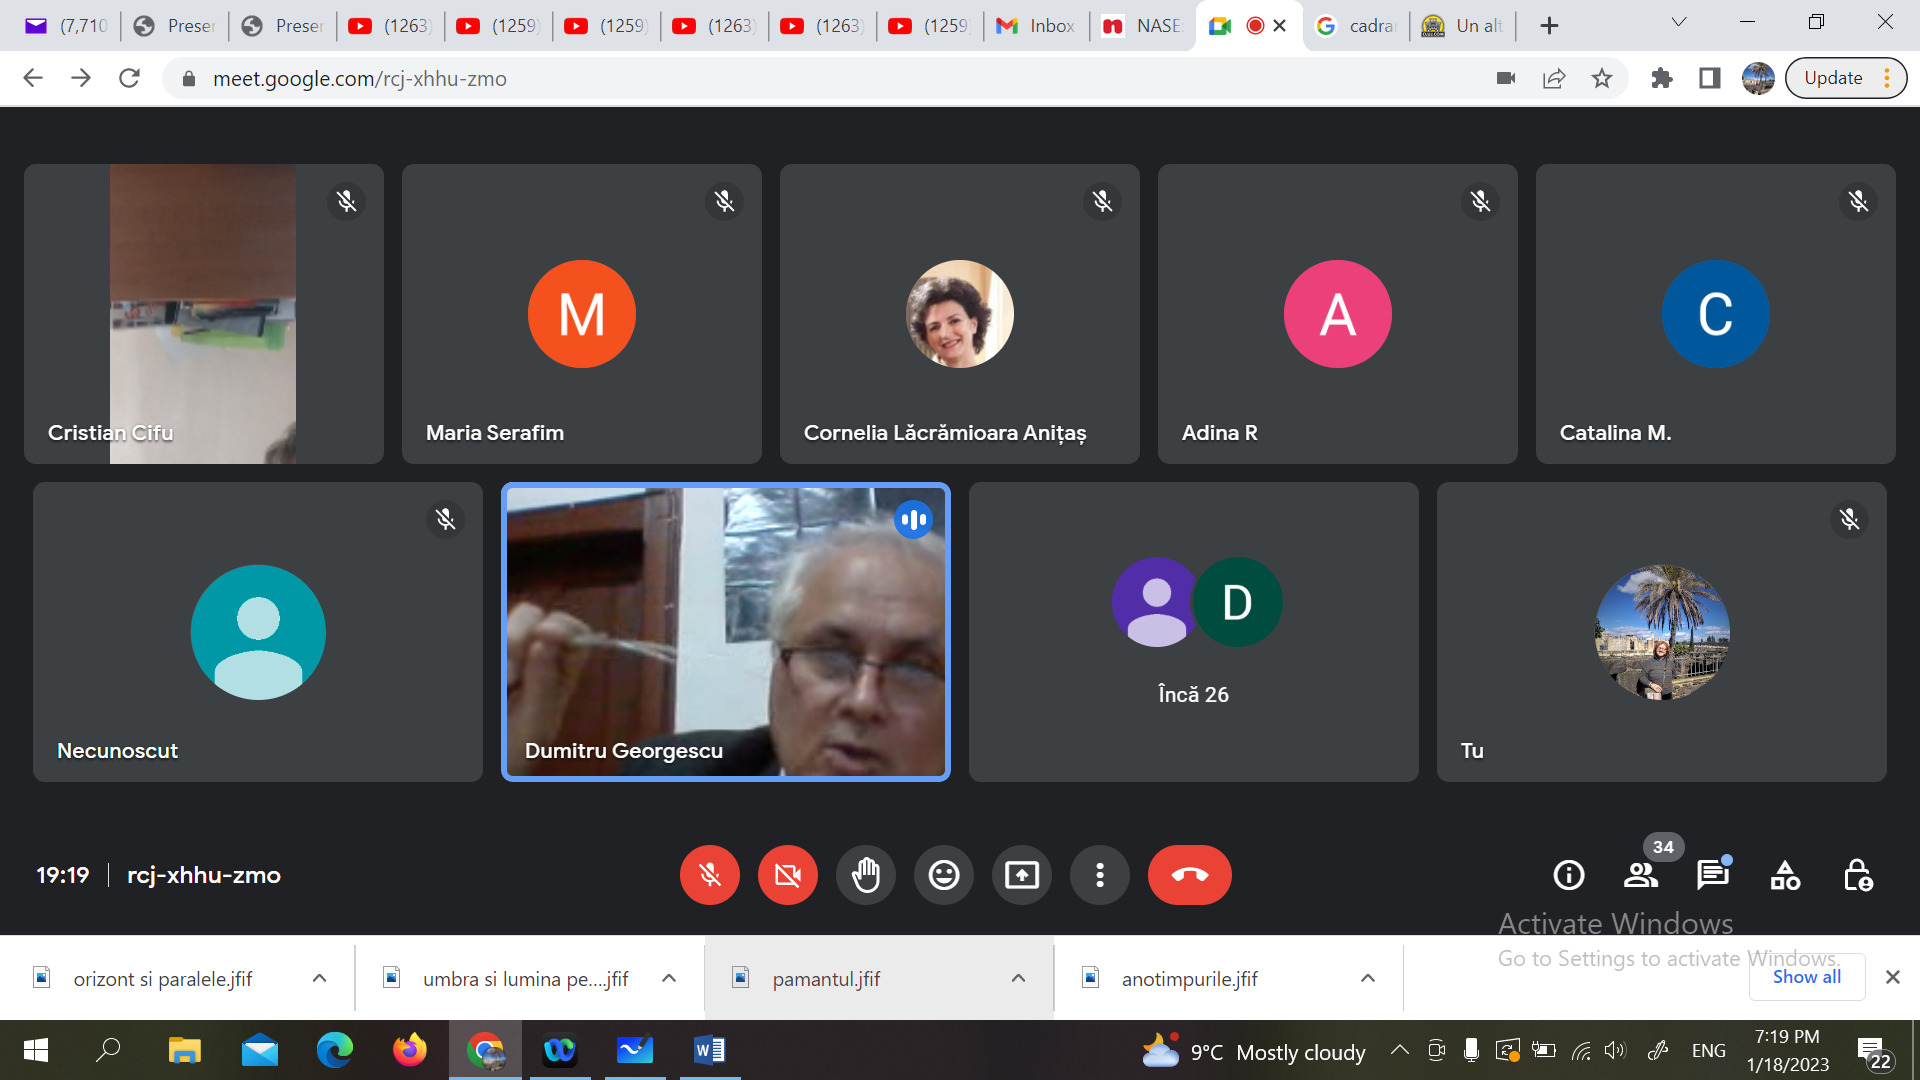Viewport: 1920px width, 1080px height.
Task: Switch to the Un alt browser tab
Action: pyautogui.click(x=1463, y=26)
